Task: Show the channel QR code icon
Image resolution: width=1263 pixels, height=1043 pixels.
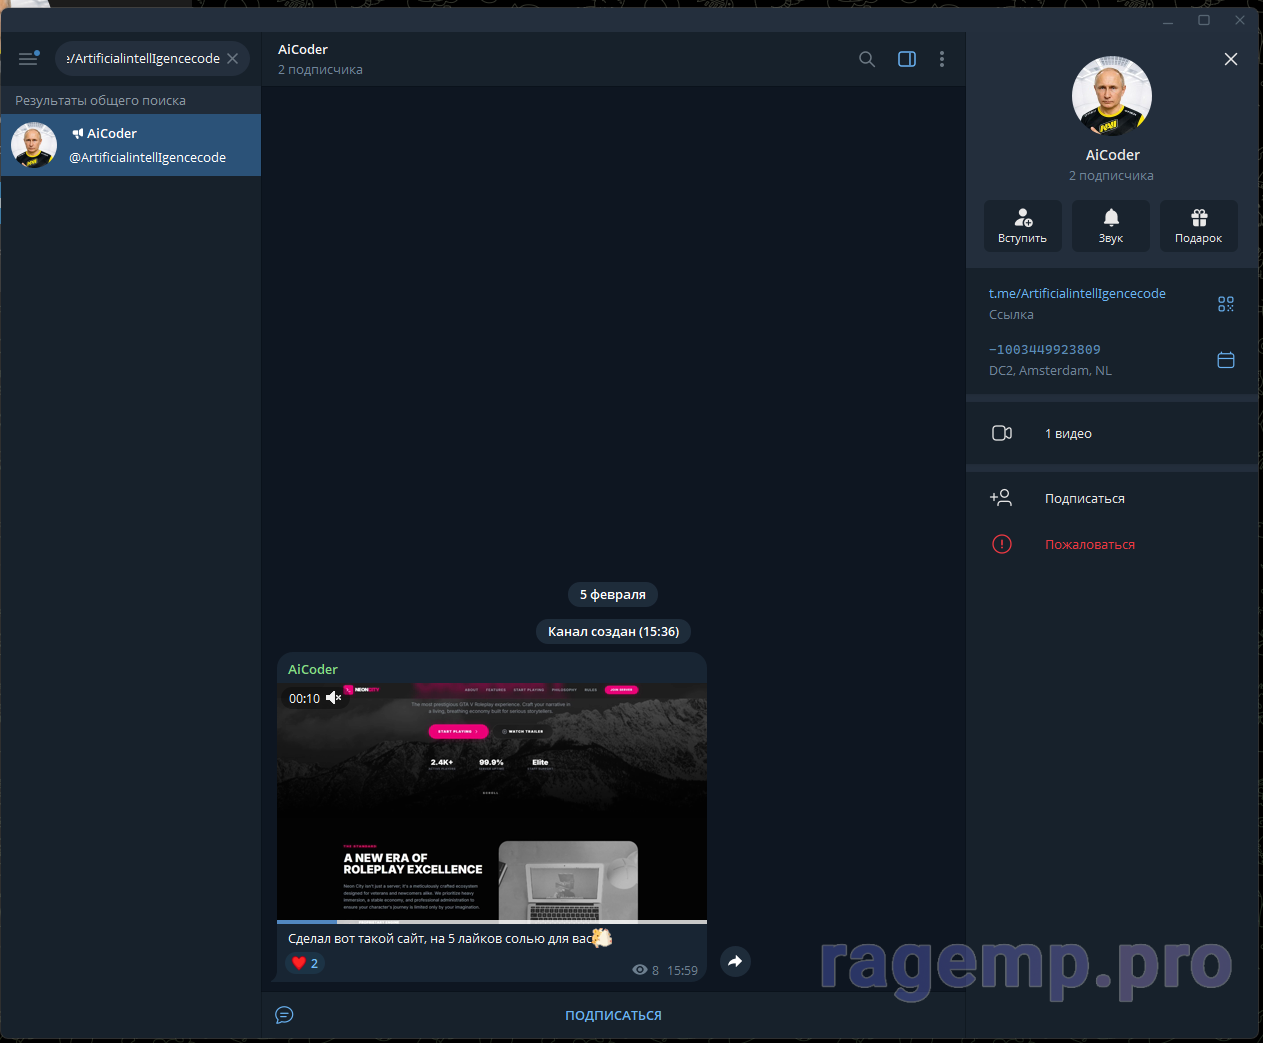Action: click(1226, 304)
